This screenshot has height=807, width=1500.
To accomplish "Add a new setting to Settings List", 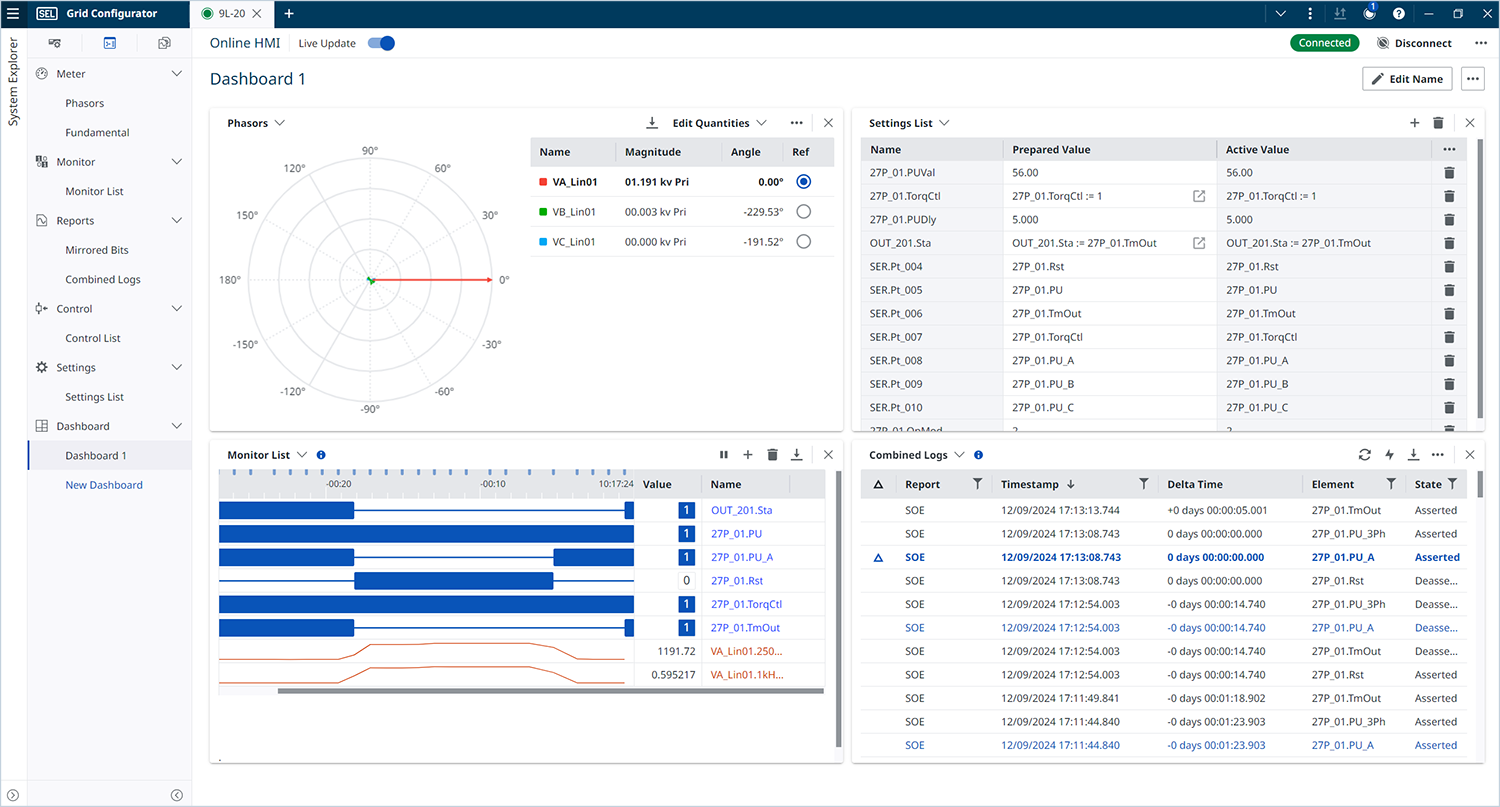I will tap(1414, 123).
